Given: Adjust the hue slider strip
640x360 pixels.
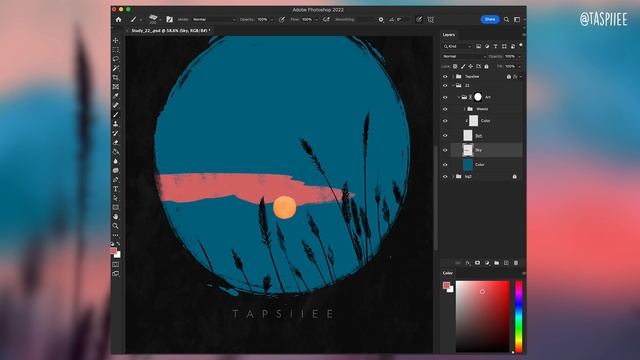Looking at the screenshot, I should click(x=519, y=316).
